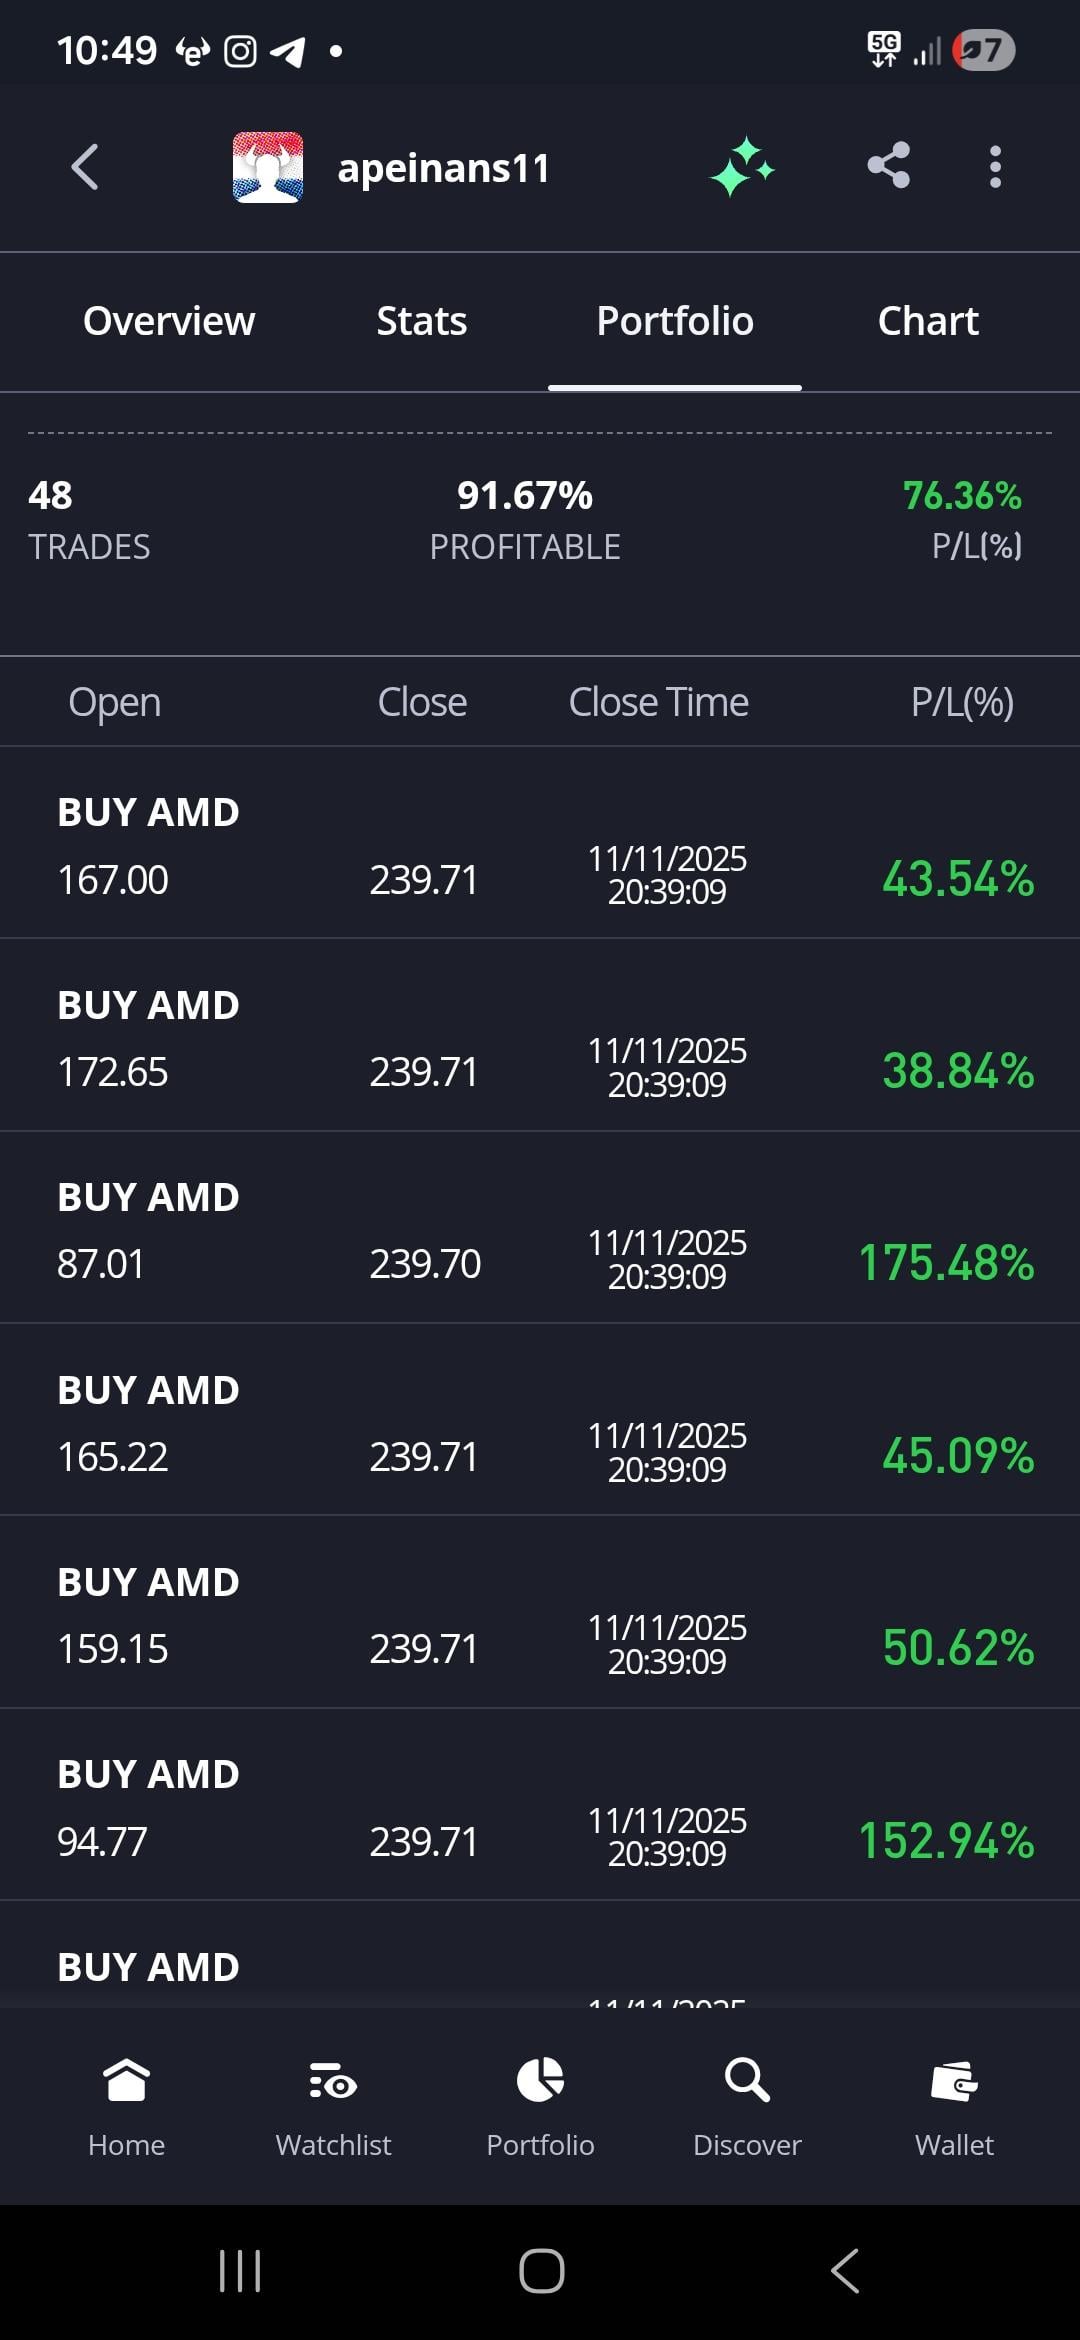Switch to the Stats tab

pyautogui.click(x=421, y=321)
